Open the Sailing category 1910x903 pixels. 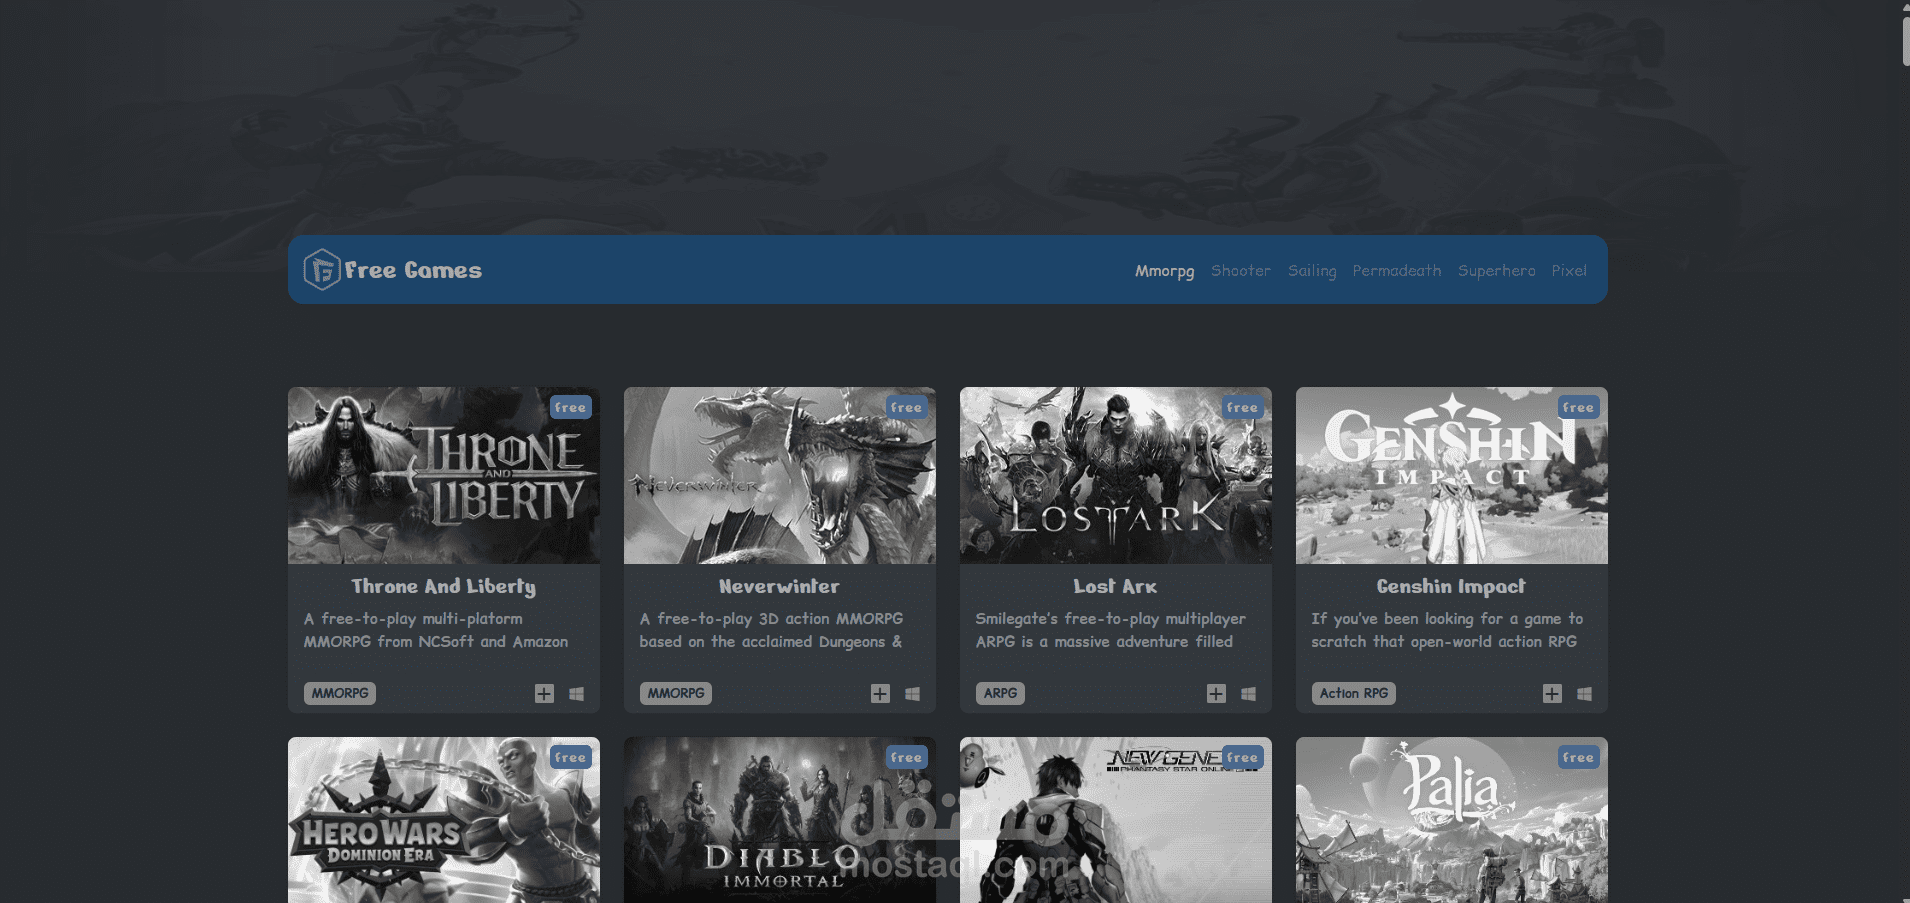pyautogui.click(x=1312, y=271)
